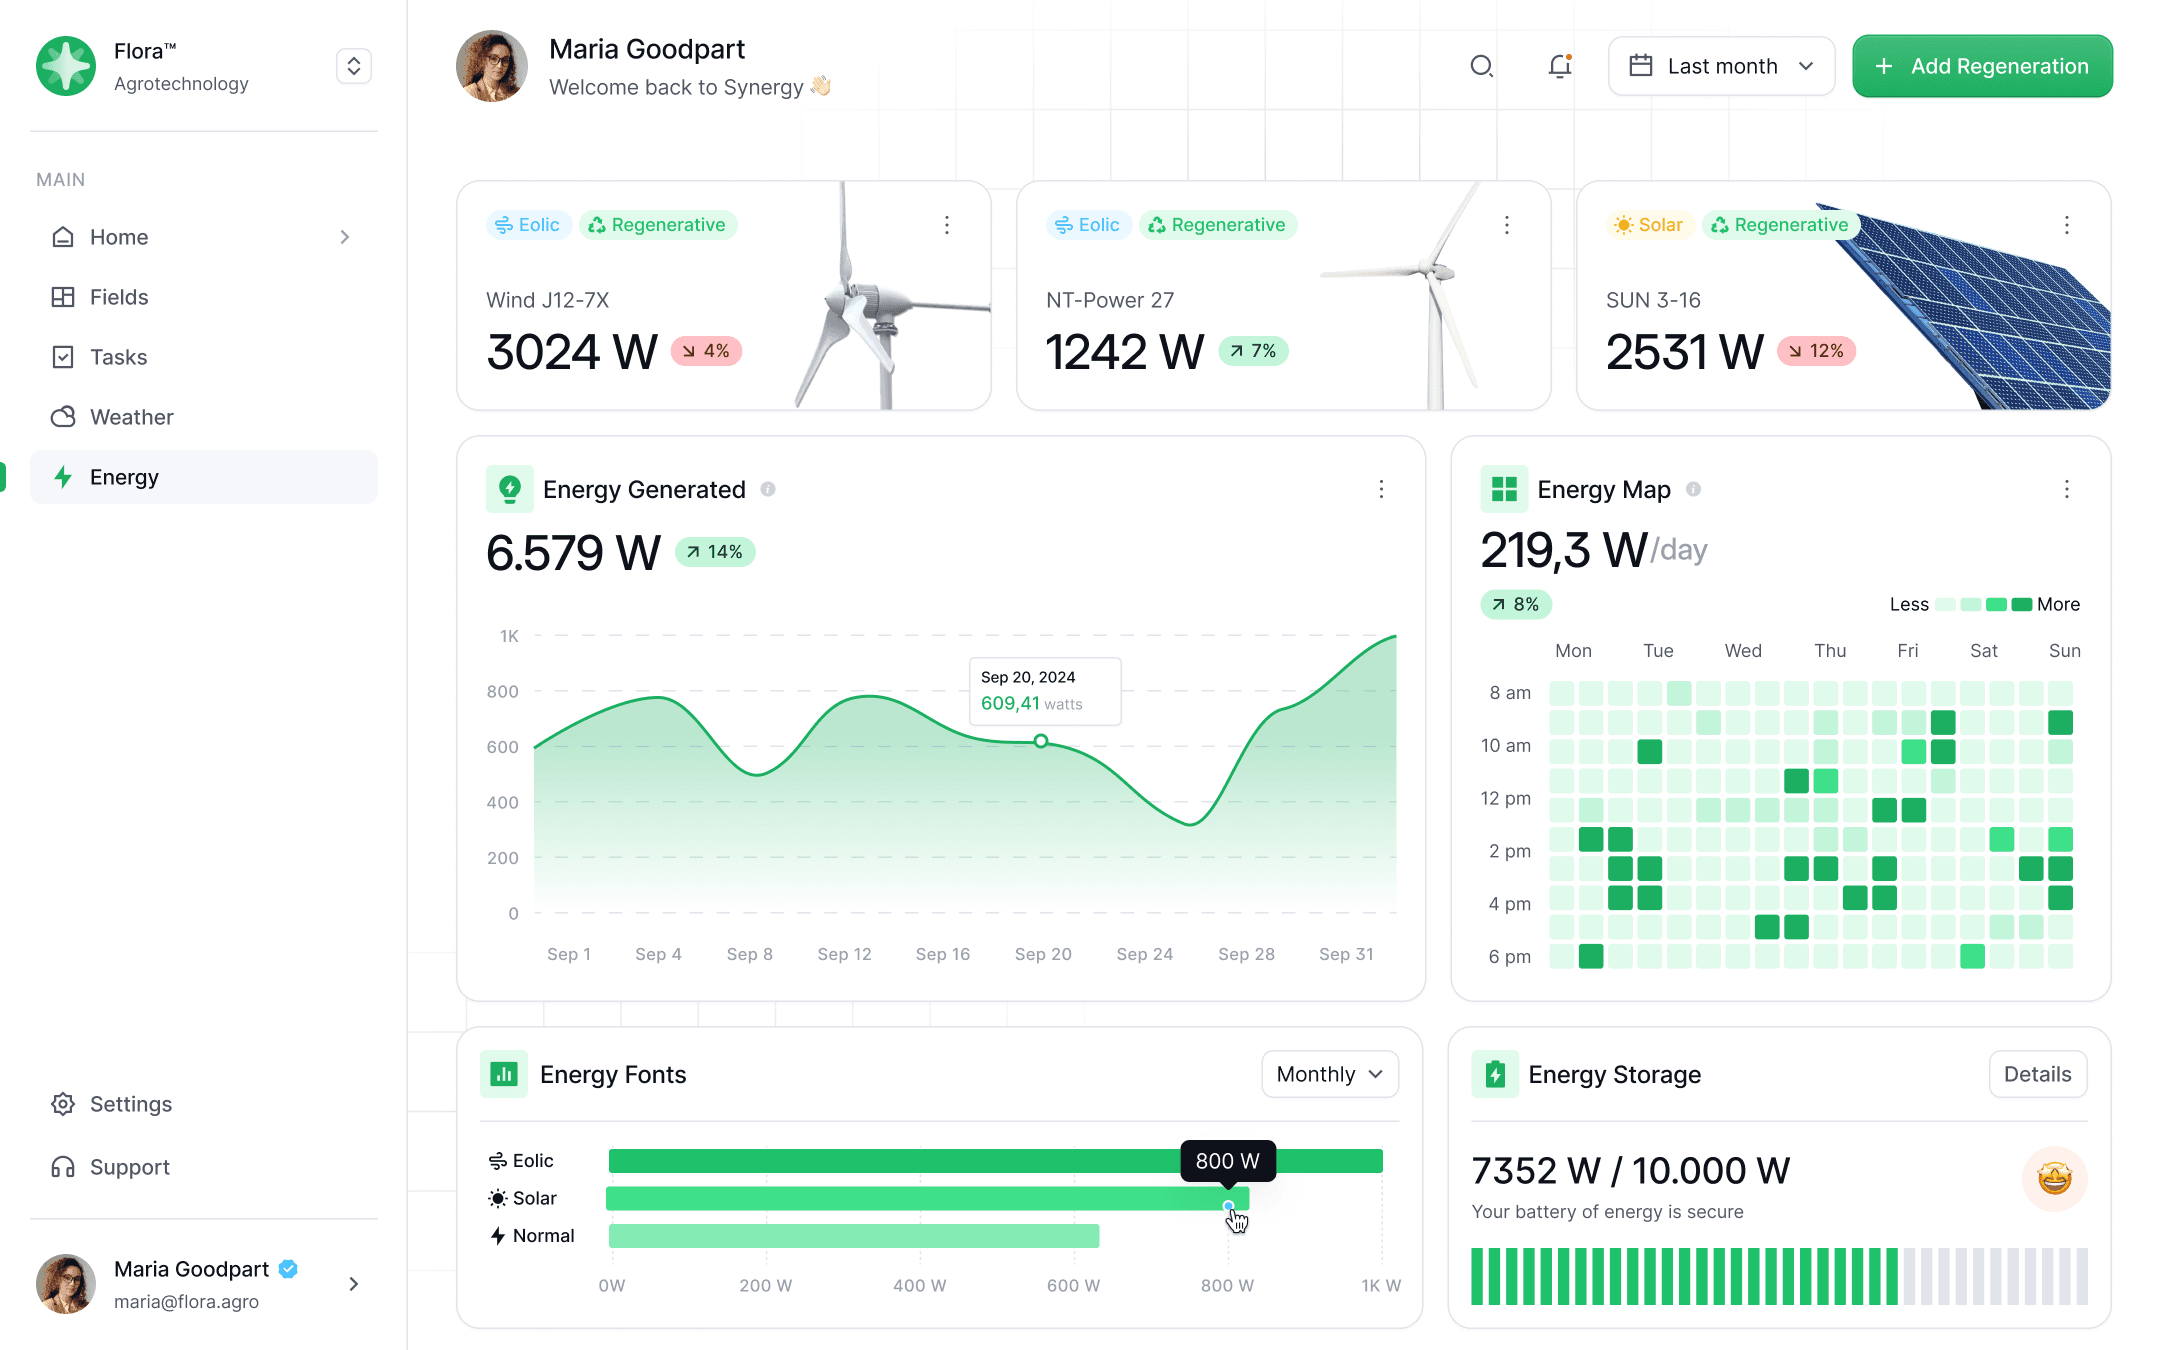The width and height of the screenshot is (2160, 1350).
Task: Open notifications from the bell icon
Action: (x=1559, y=66)
